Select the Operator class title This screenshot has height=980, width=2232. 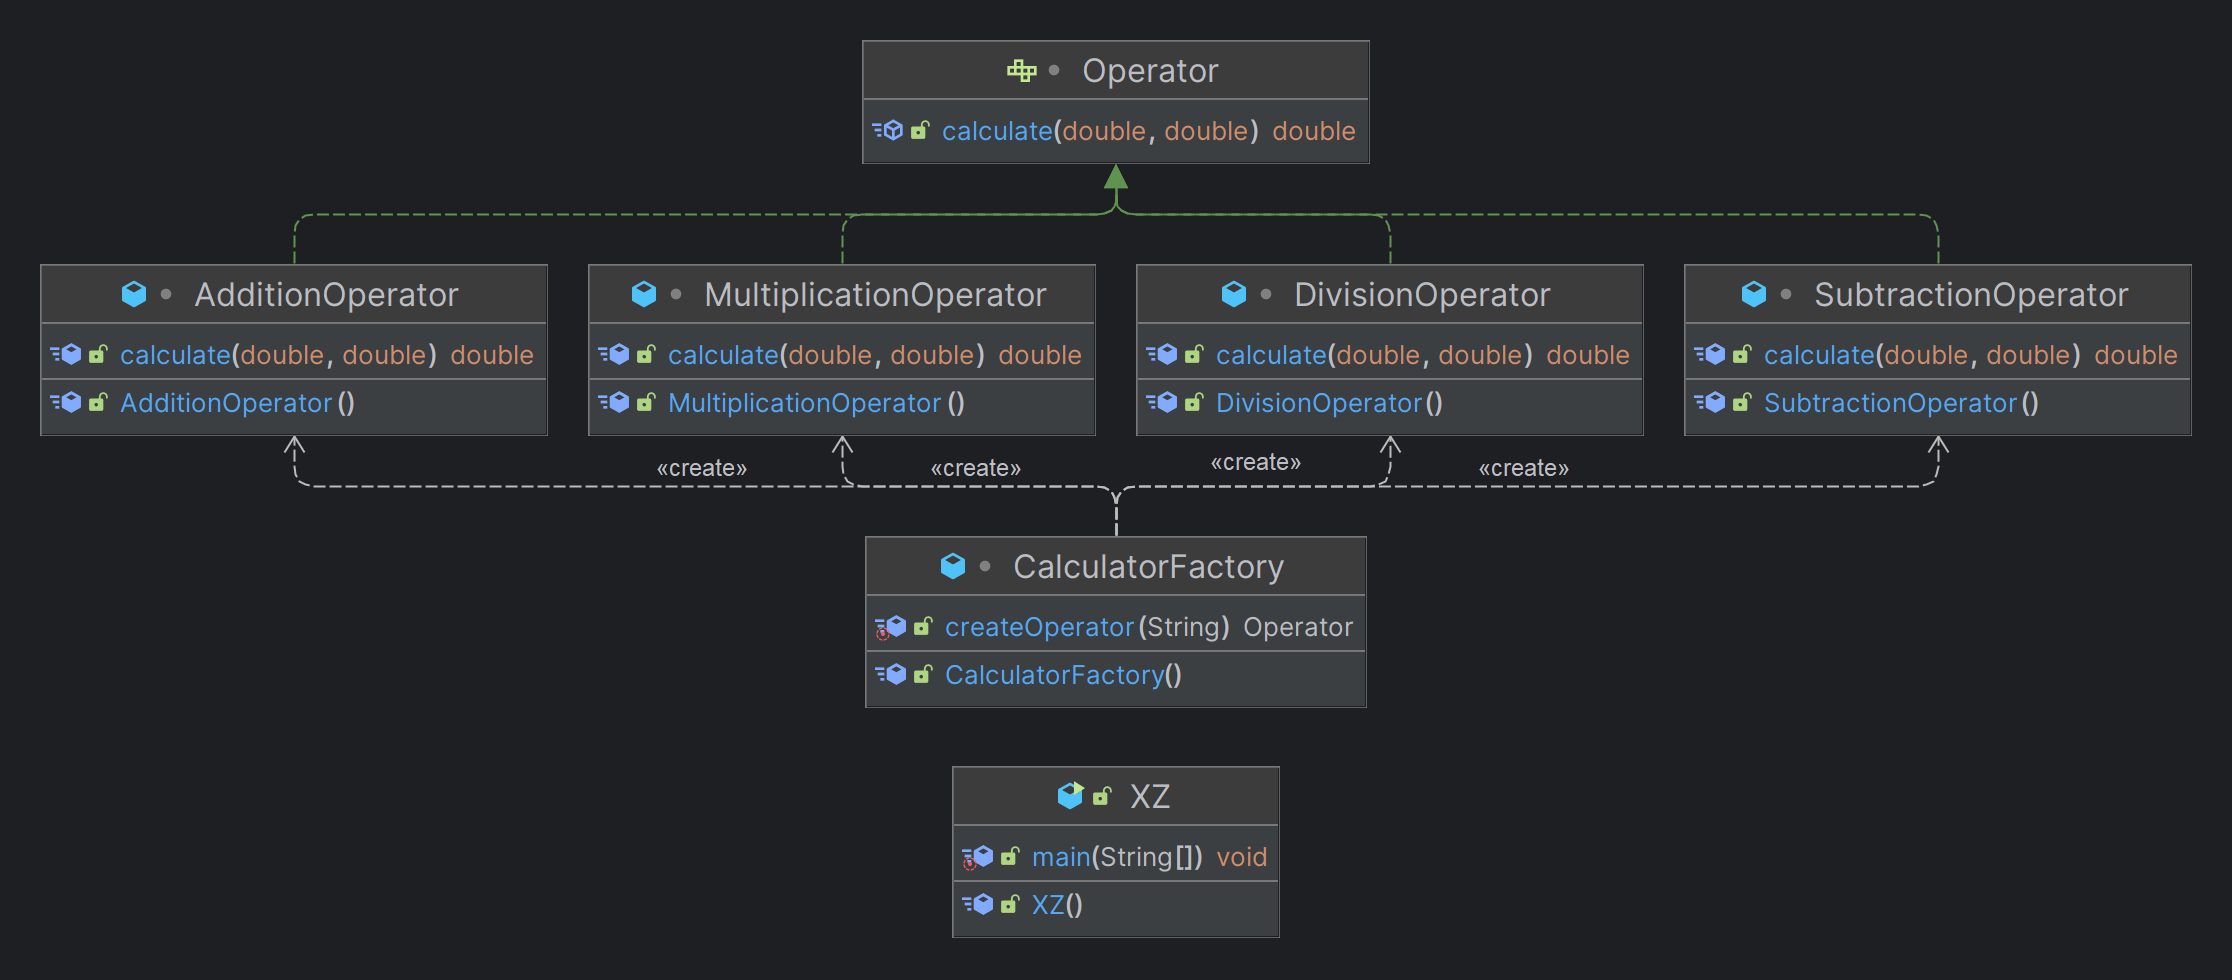pyautogui.click(x=1150, y=71)
